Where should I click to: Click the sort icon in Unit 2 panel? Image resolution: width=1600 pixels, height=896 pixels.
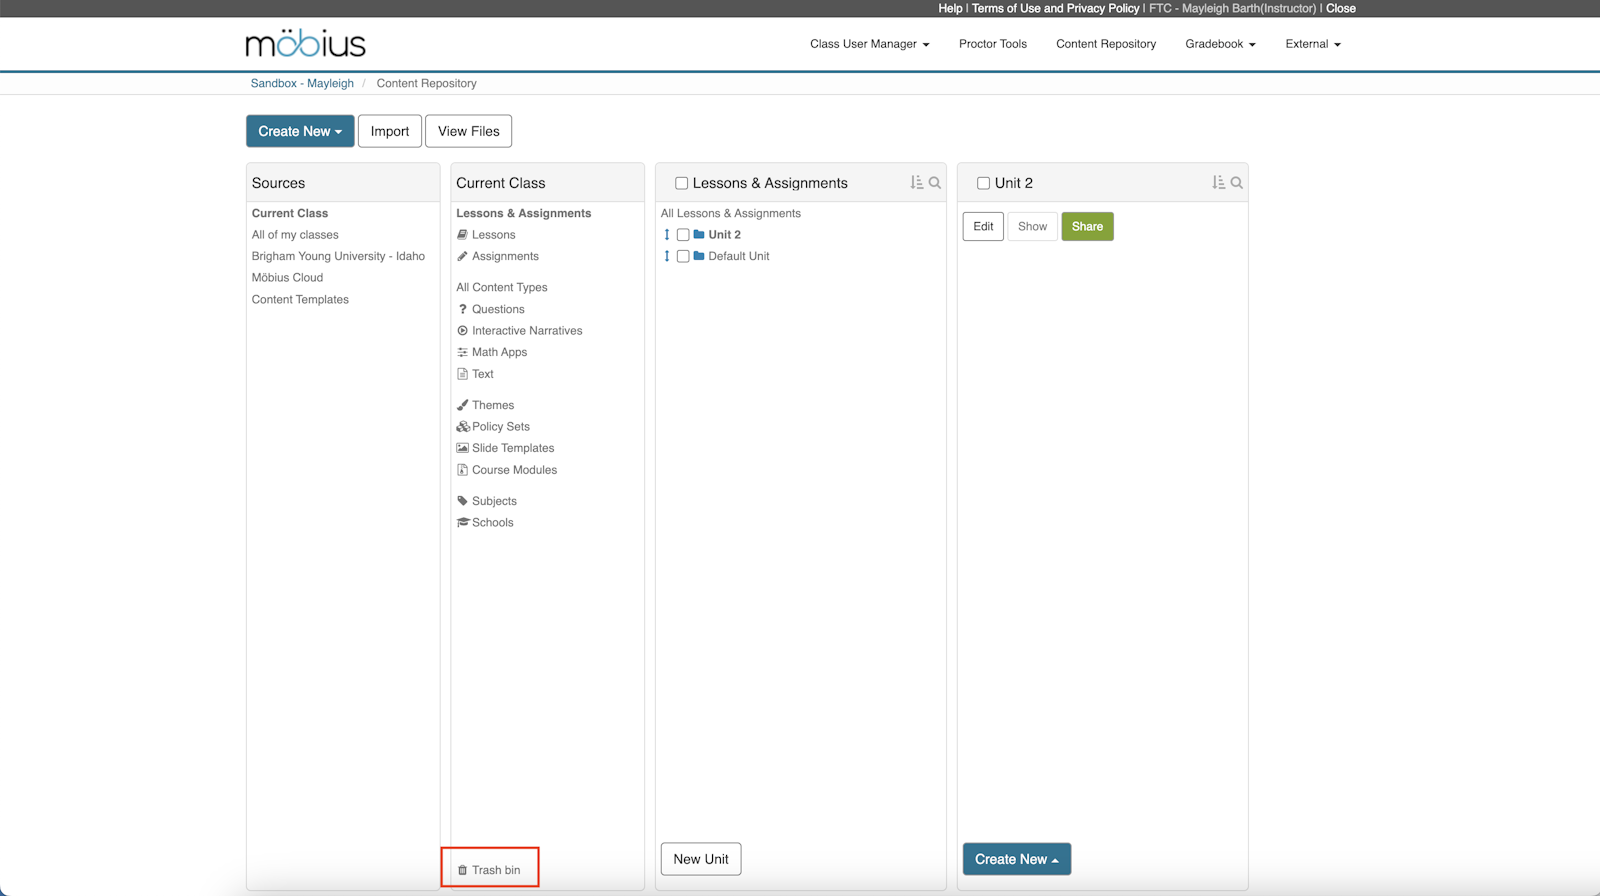coord(1218,183)
